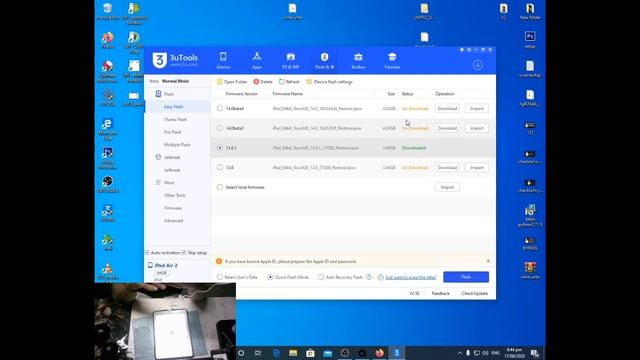Open the iDevice tab
640x360 pixels.
coord(223,60)
